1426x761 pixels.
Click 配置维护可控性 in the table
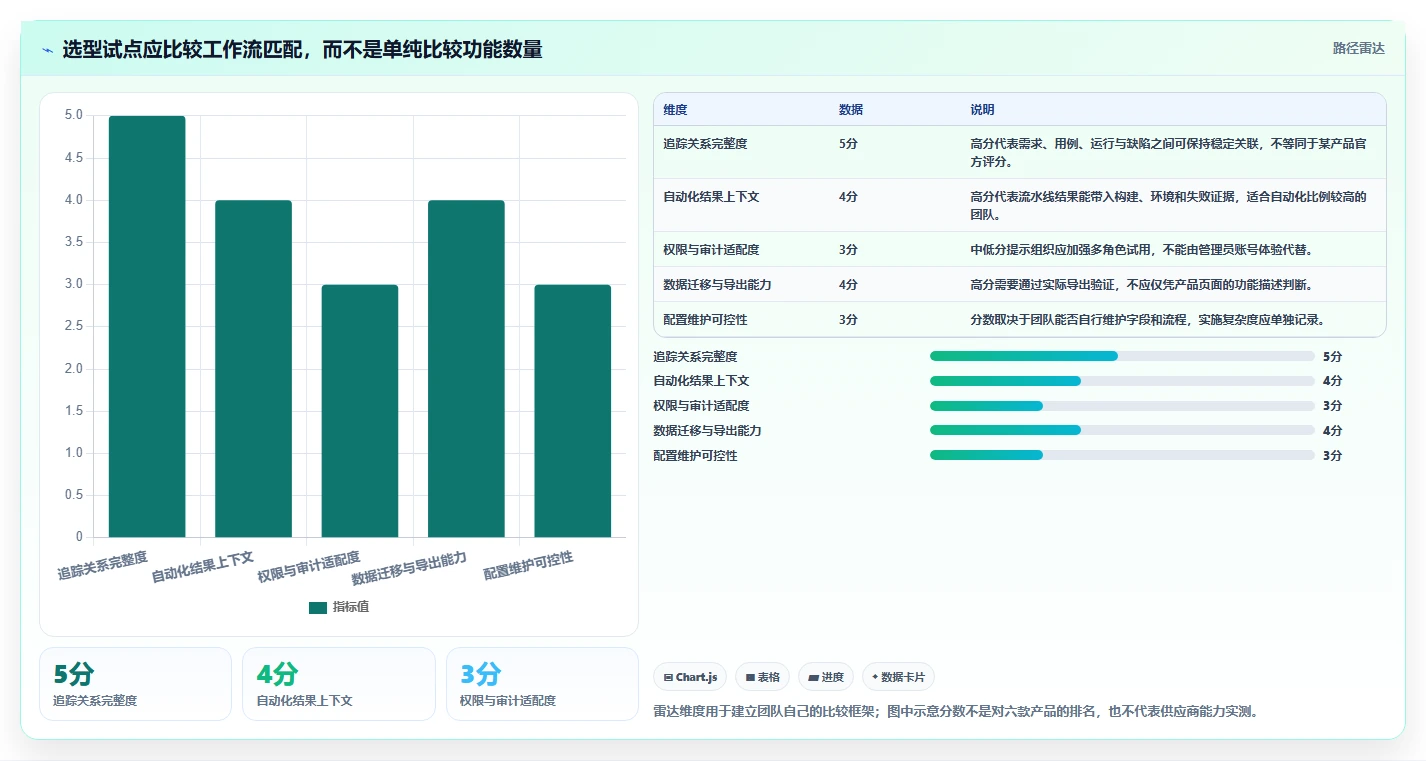(x=705, y=320)
